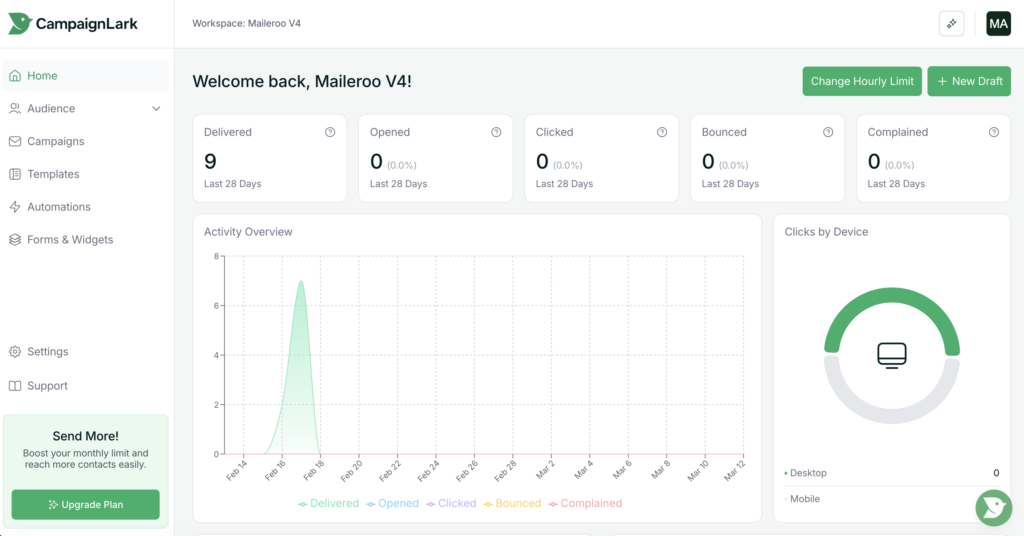
Task: Click help icon on Delivered card
Action: (x=330, y=132)
